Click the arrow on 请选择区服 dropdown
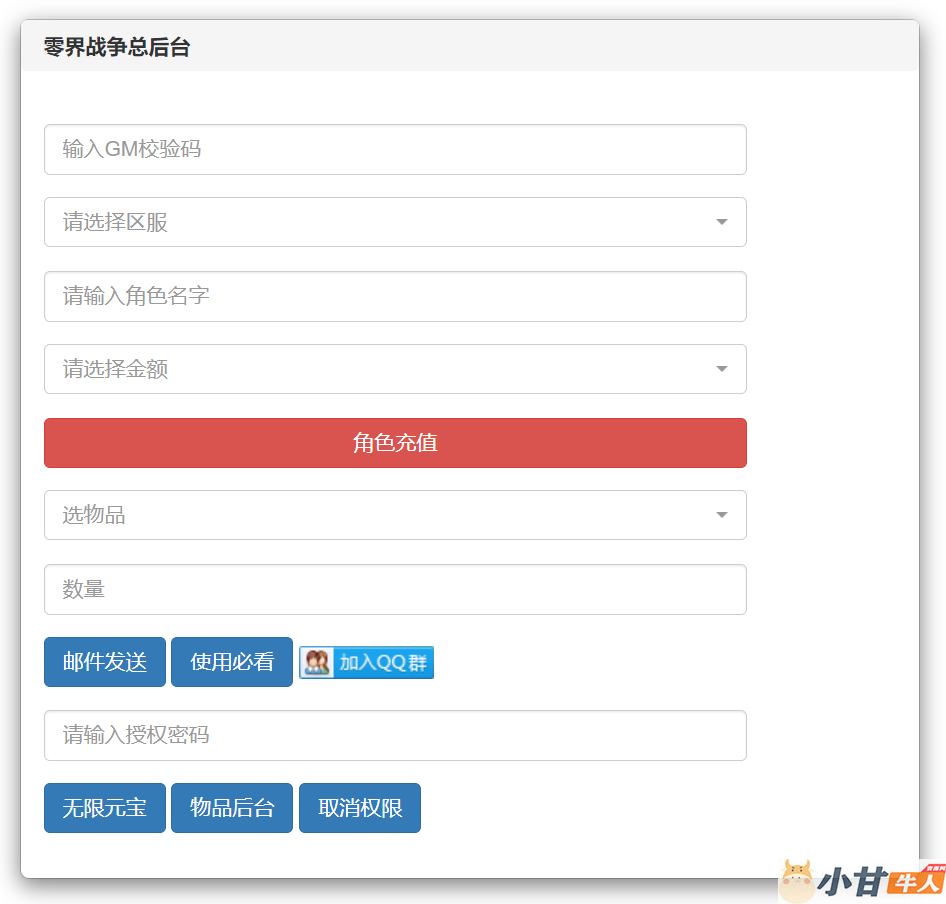The height and width of the screenshot is (904, 946). pos(721,222)
